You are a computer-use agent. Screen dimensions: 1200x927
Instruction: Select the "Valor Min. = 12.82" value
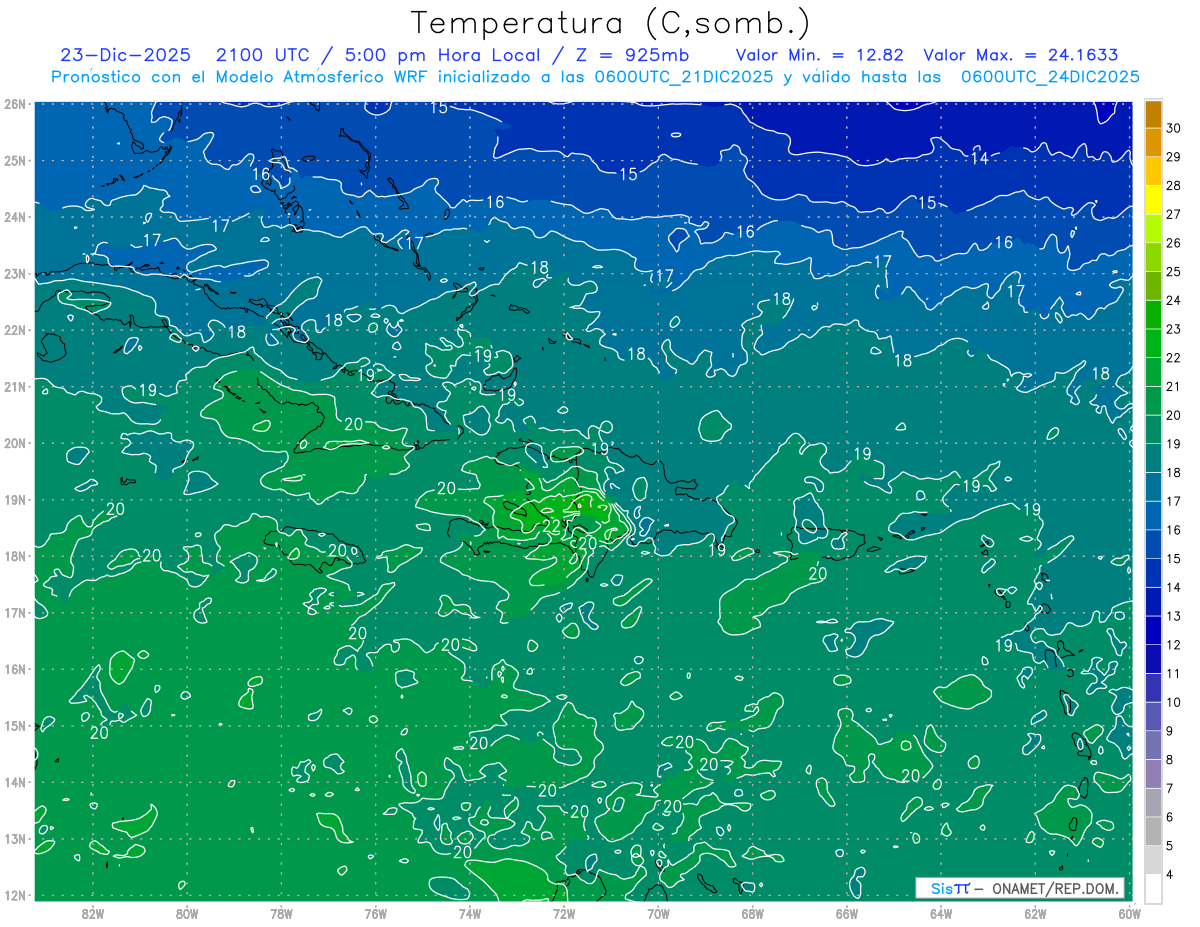pos(820,55)
